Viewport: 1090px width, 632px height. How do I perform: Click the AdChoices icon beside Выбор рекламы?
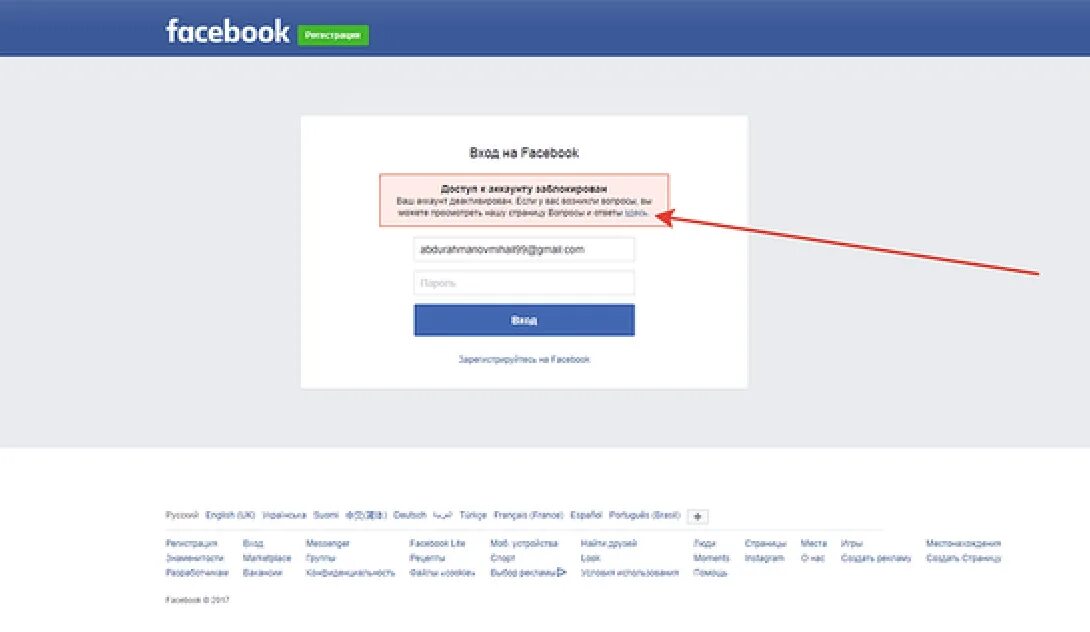pos(562,572)
